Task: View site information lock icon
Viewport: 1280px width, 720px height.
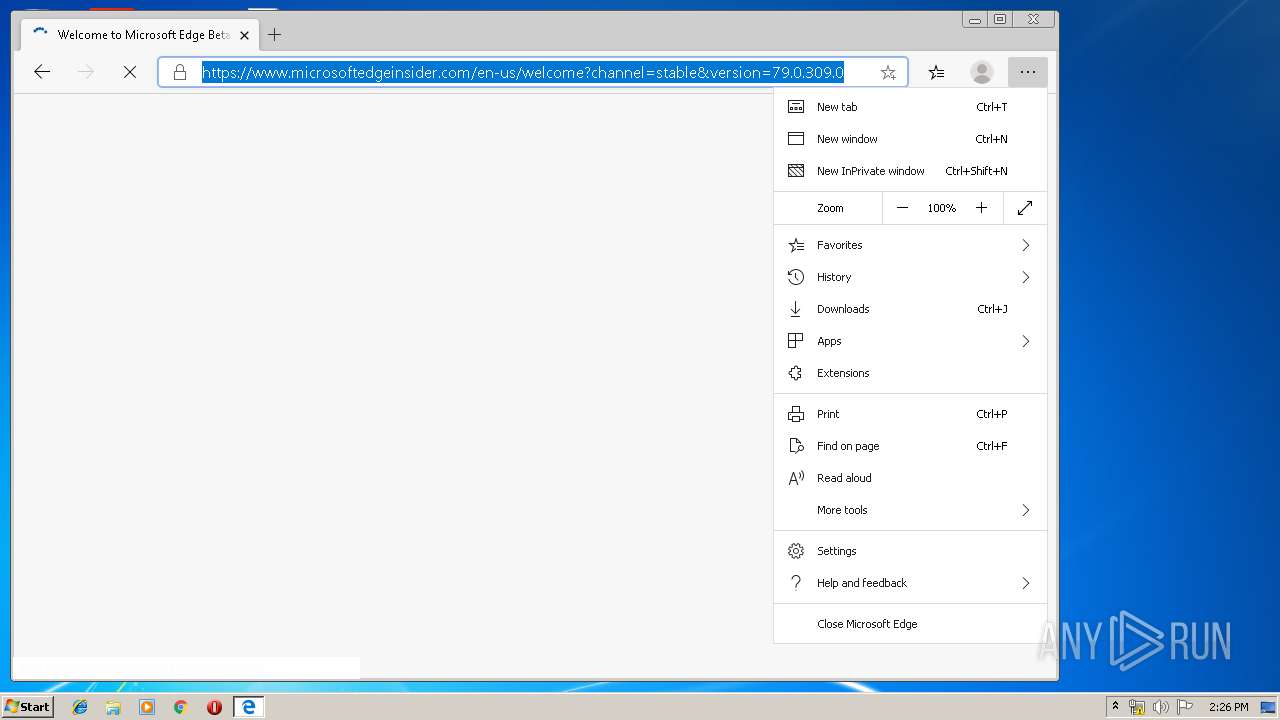Action: pos(180,72)
